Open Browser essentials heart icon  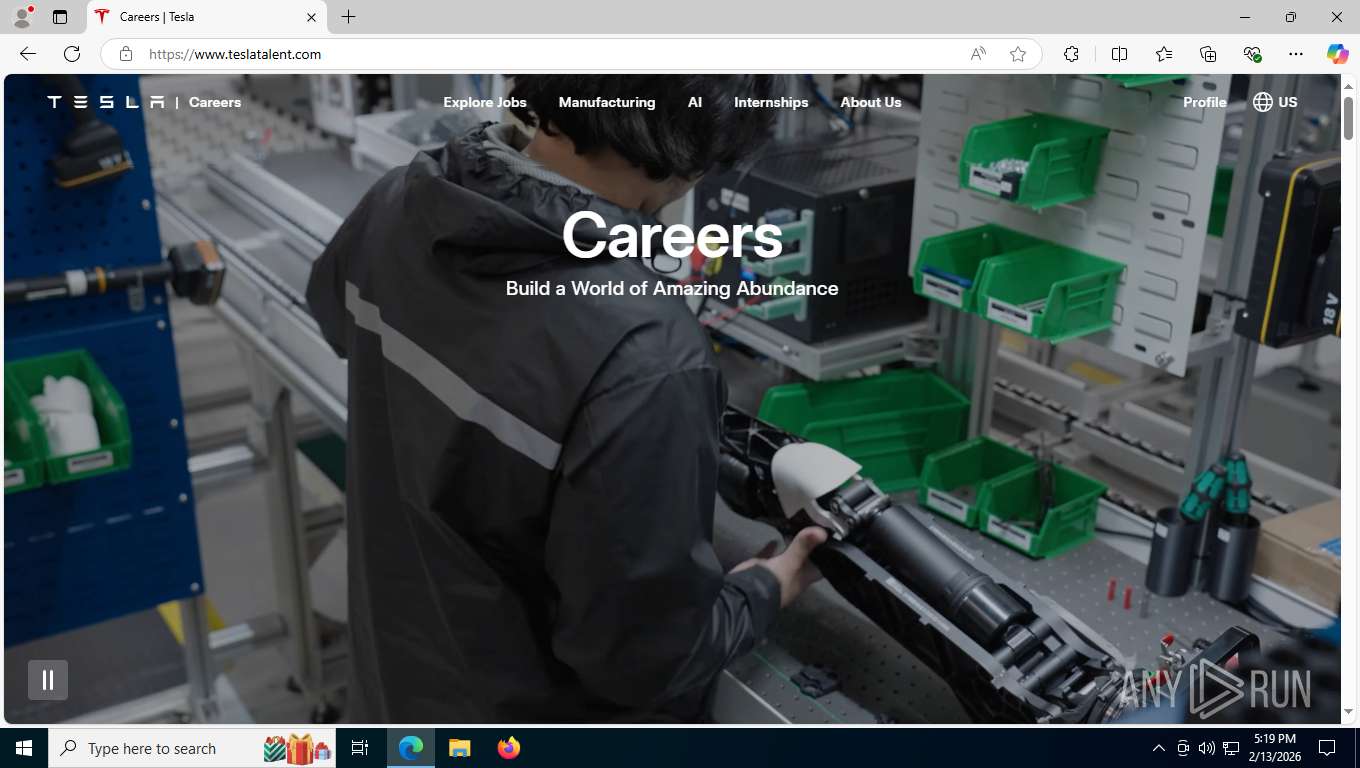click(1252, 54)
